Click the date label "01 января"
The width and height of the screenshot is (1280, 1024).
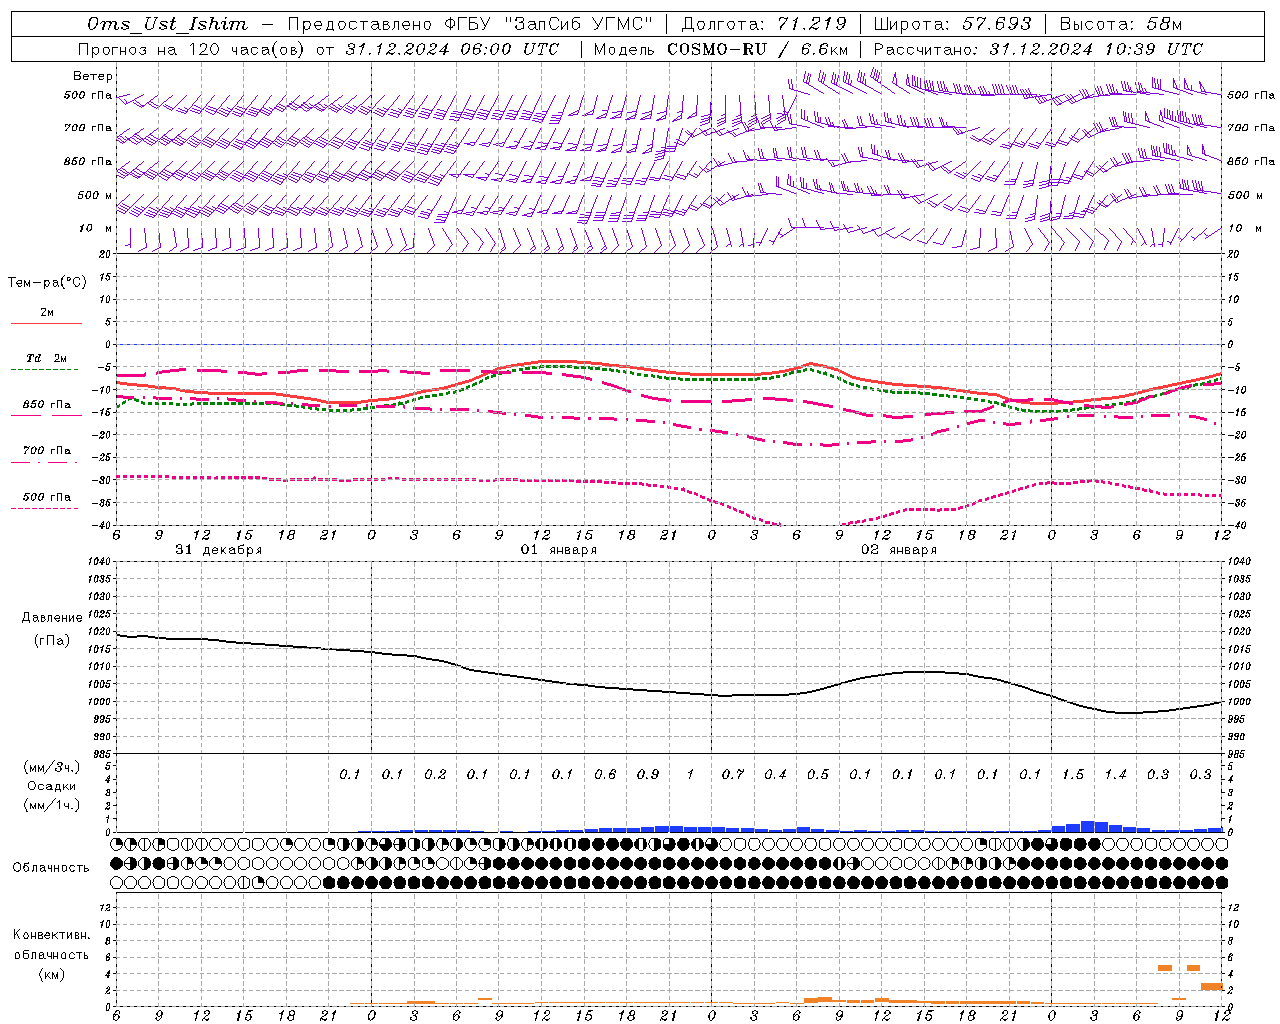pyautogui.click(x=559, y=550)
